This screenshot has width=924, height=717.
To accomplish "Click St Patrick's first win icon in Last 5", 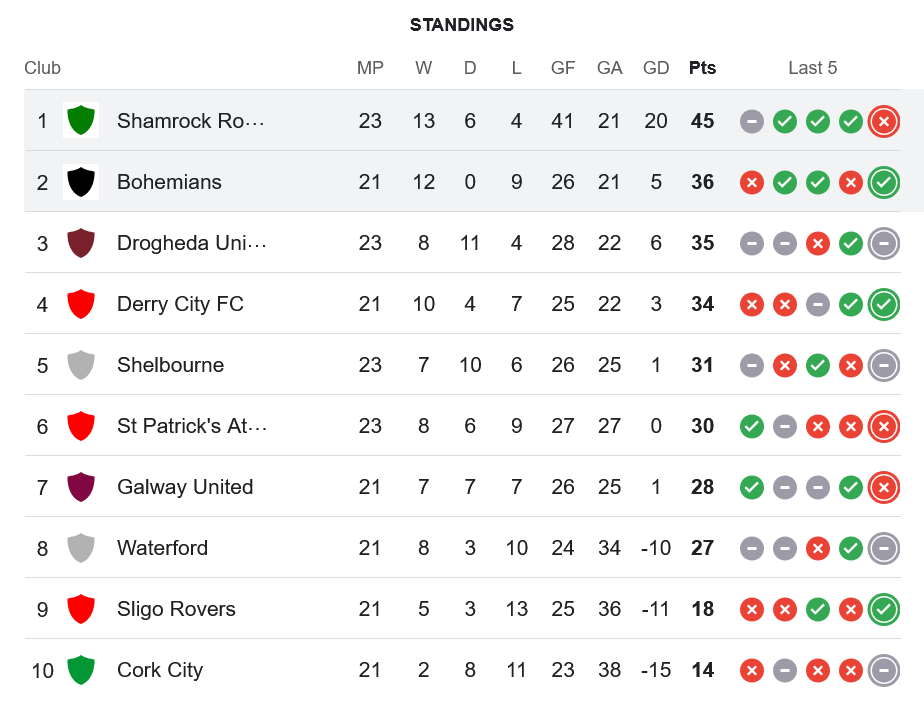I will [751, 427].
